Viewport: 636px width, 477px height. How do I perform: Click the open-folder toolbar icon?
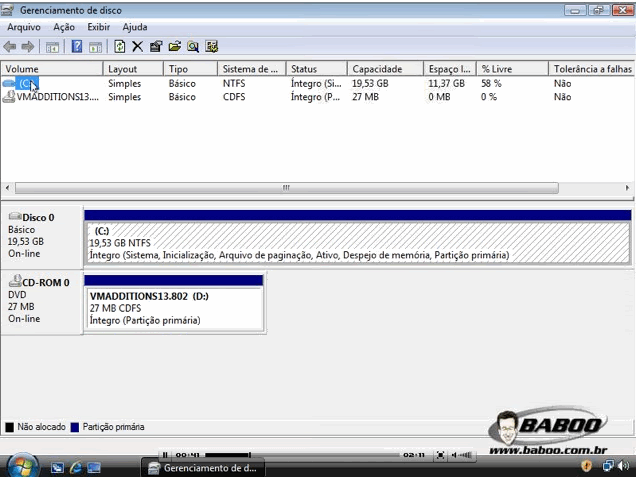tap(175, 47)
